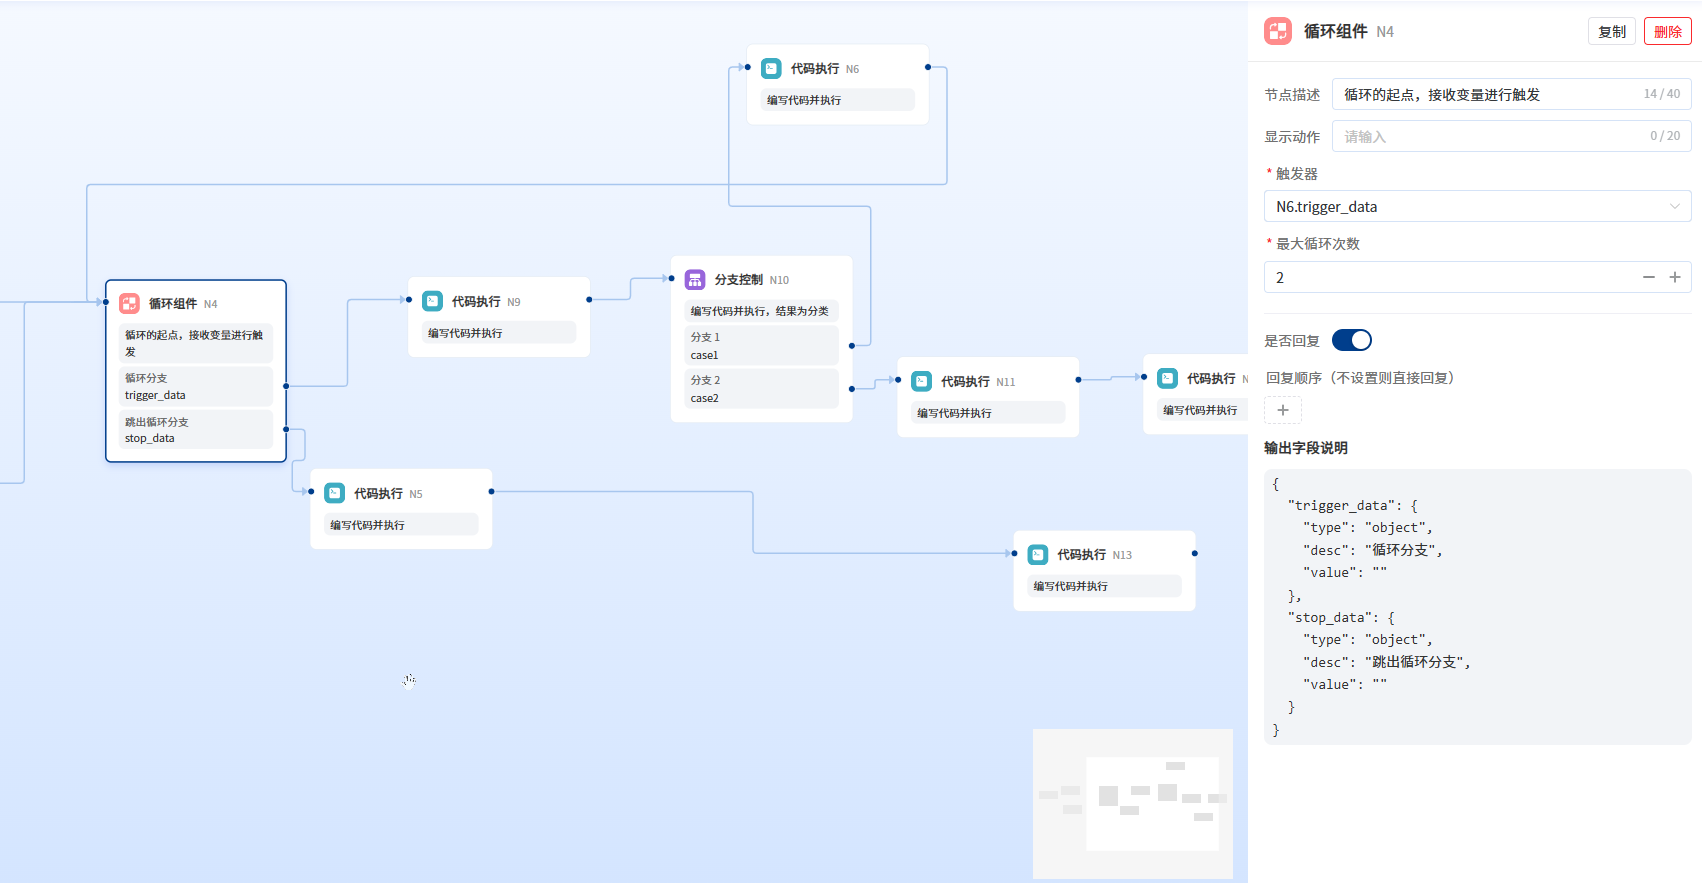Image resolution: width=1702 pixels, height=883 pixels.
Task: Click the code execution N11 node icon
Action: (922, 381)
